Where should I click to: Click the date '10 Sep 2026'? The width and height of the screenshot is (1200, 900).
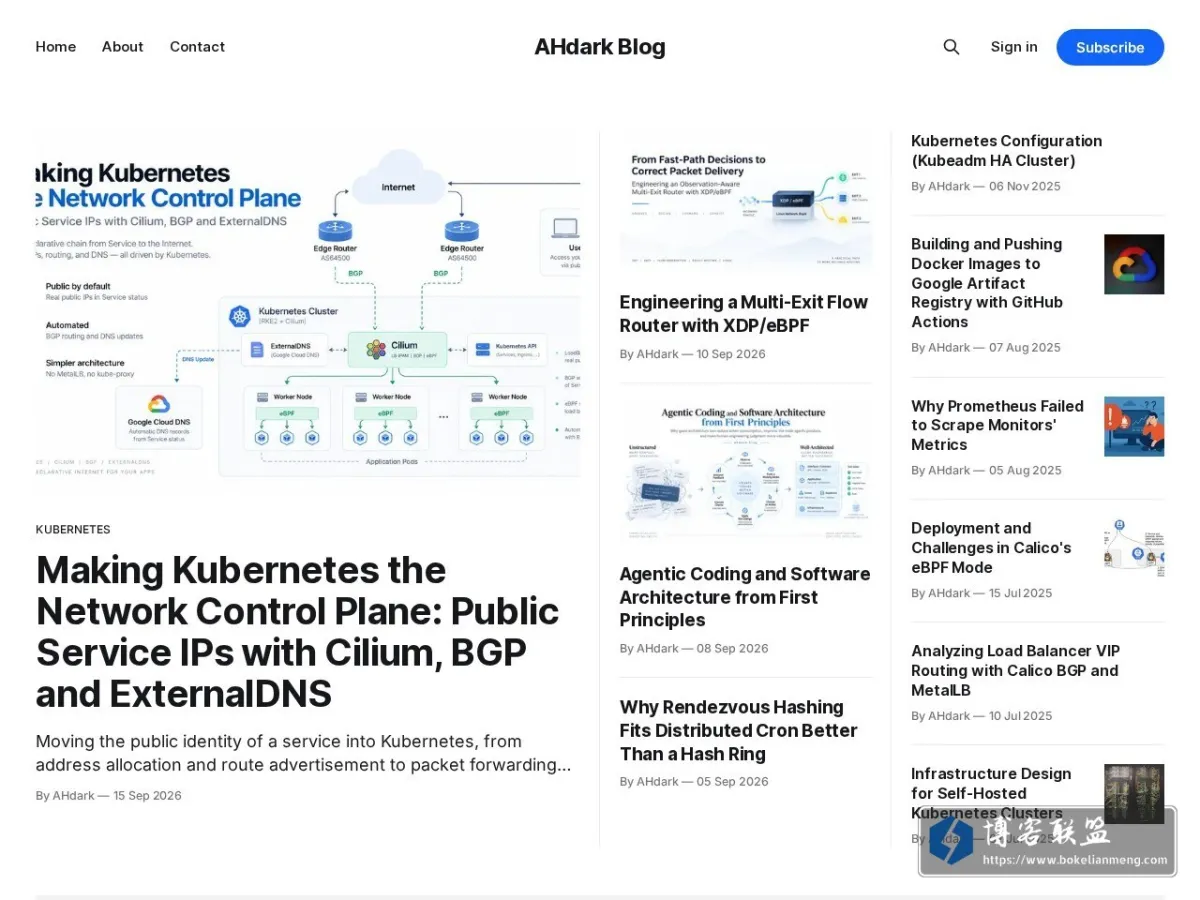click(x=731, y=354)
